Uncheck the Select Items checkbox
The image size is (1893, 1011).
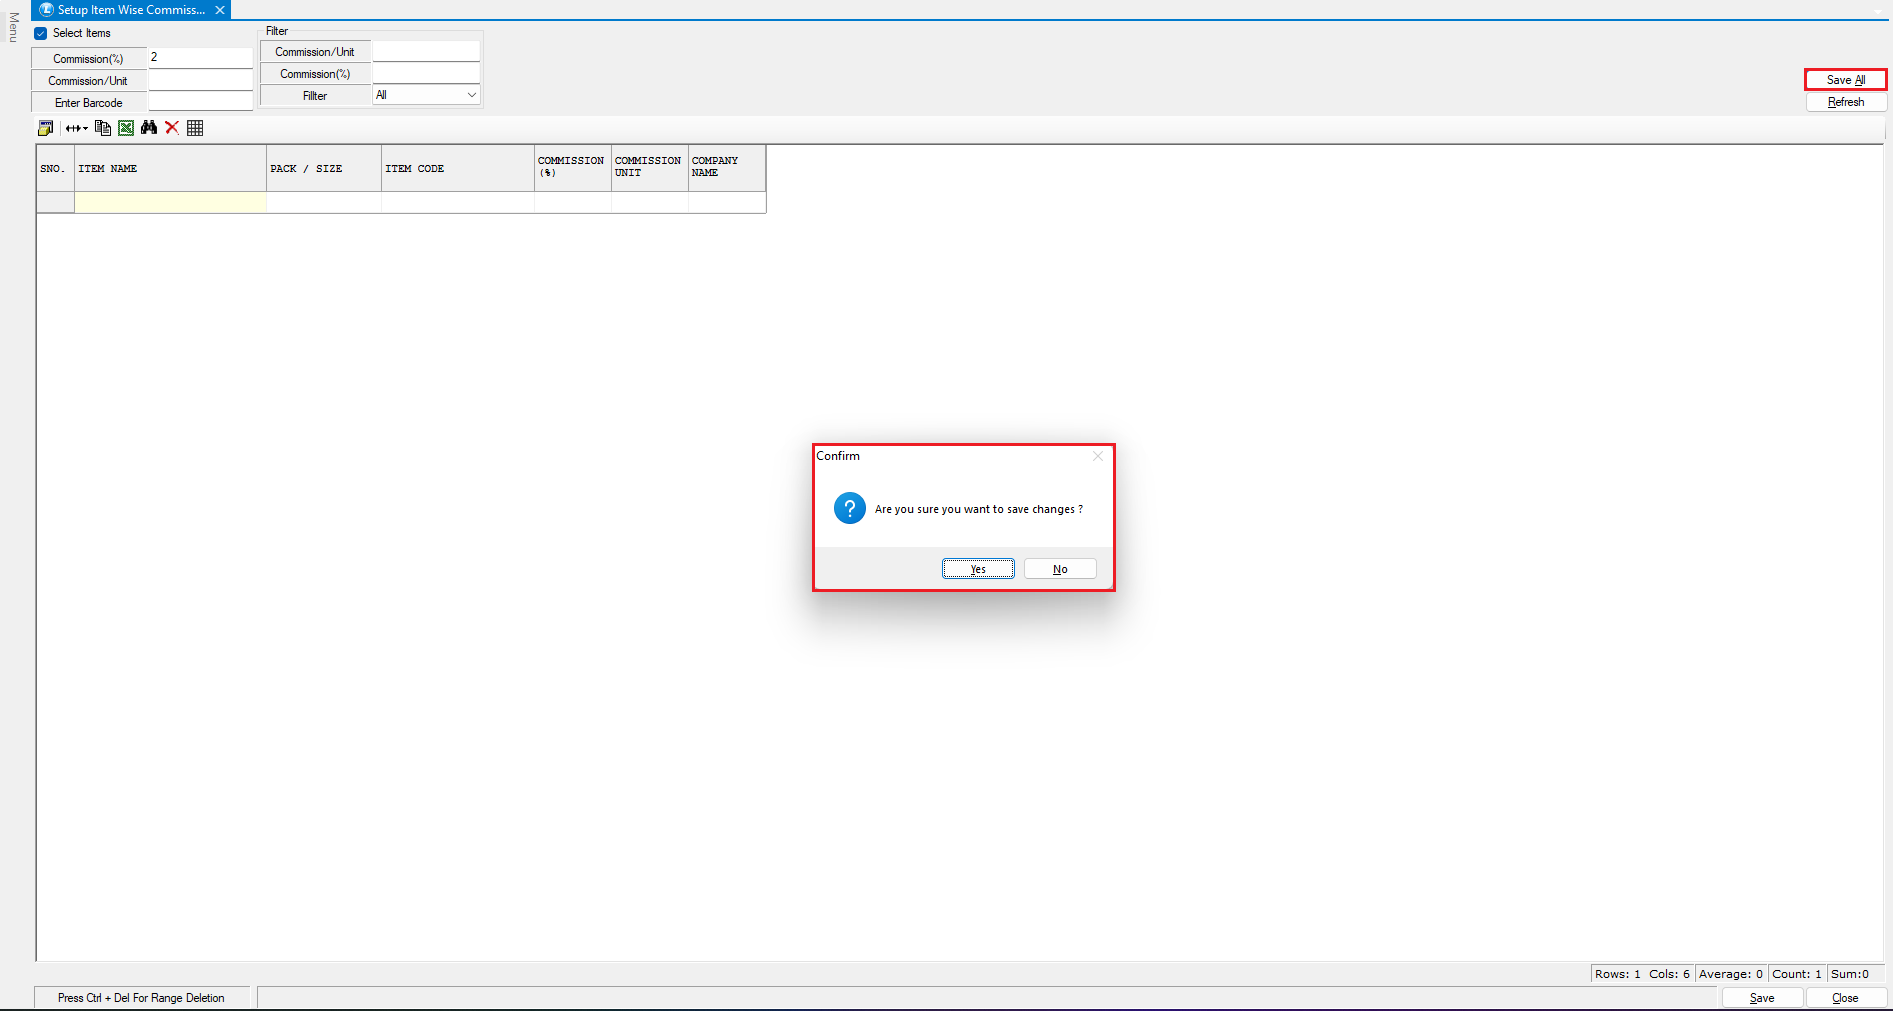(41, 33)
